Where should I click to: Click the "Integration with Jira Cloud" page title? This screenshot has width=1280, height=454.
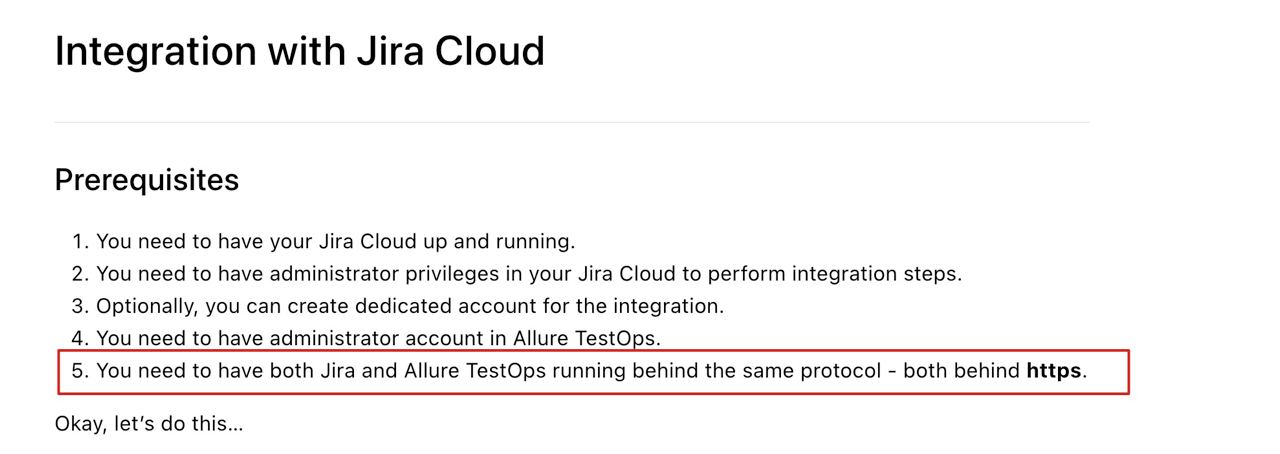(299, 51)
